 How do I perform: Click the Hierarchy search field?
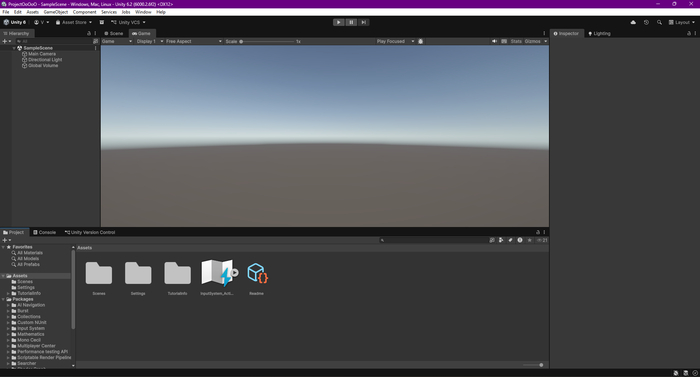point(53,41)
